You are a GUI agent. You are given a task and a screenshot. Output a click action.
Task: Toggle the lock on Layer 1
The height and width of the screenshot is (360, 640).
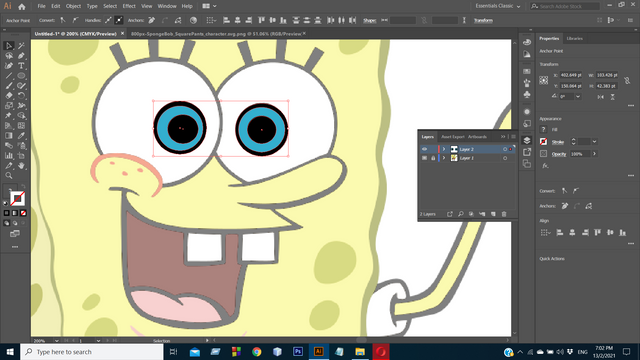433,158
